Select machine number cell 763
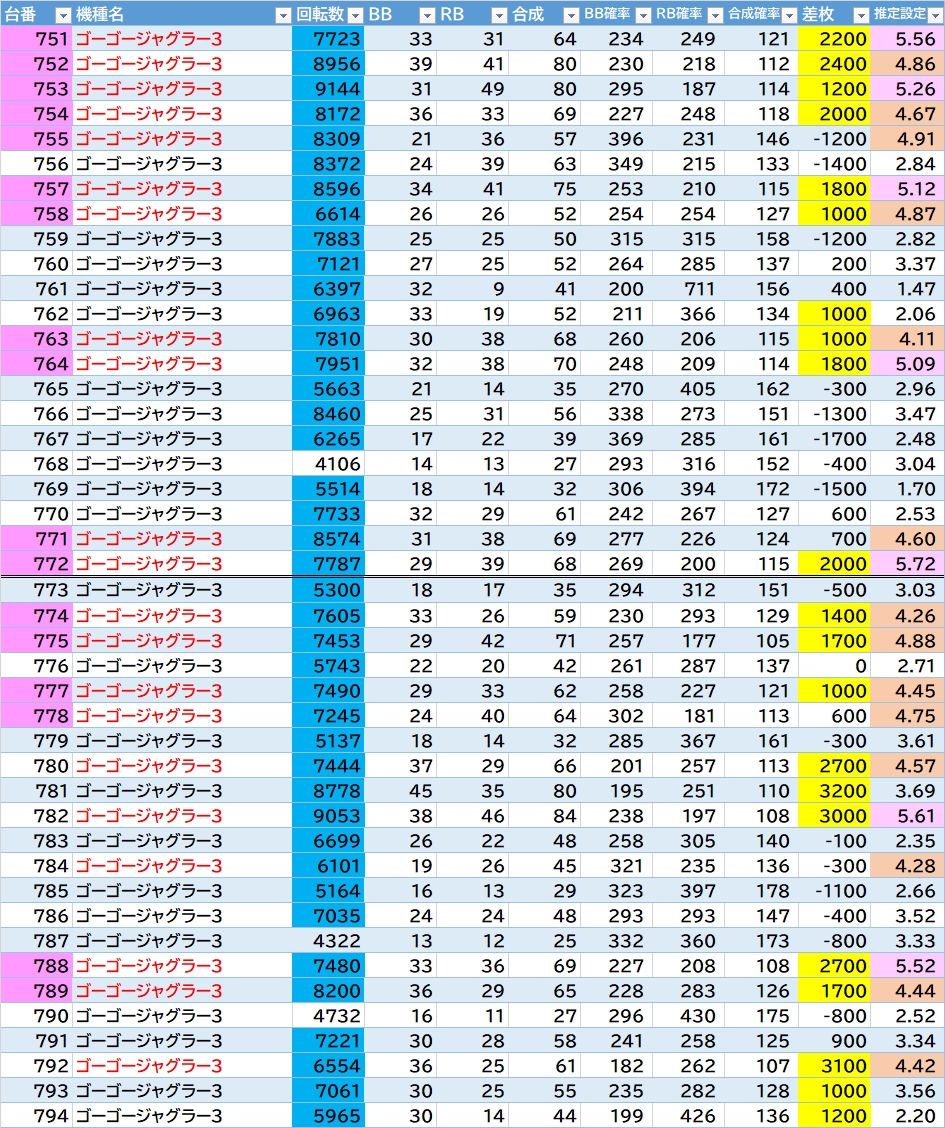The height and width of the screenshot is (1128, 945). (37, 339)
